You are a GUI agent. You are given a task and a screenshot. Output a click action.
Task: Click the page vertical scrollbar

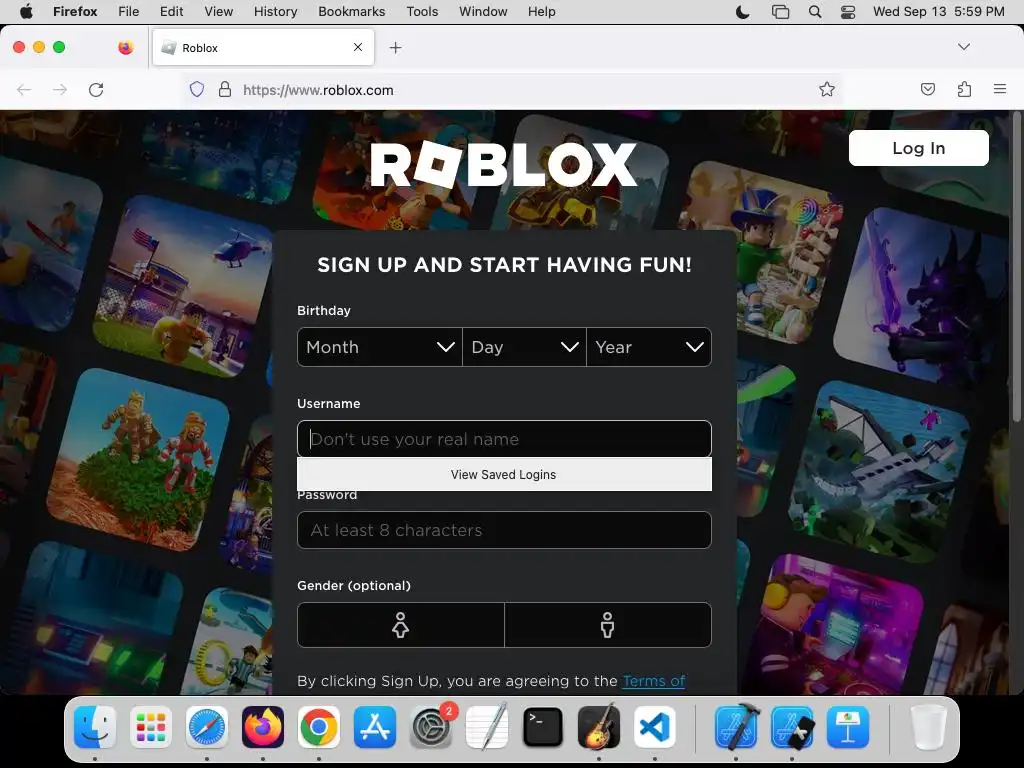(1016, 267)
